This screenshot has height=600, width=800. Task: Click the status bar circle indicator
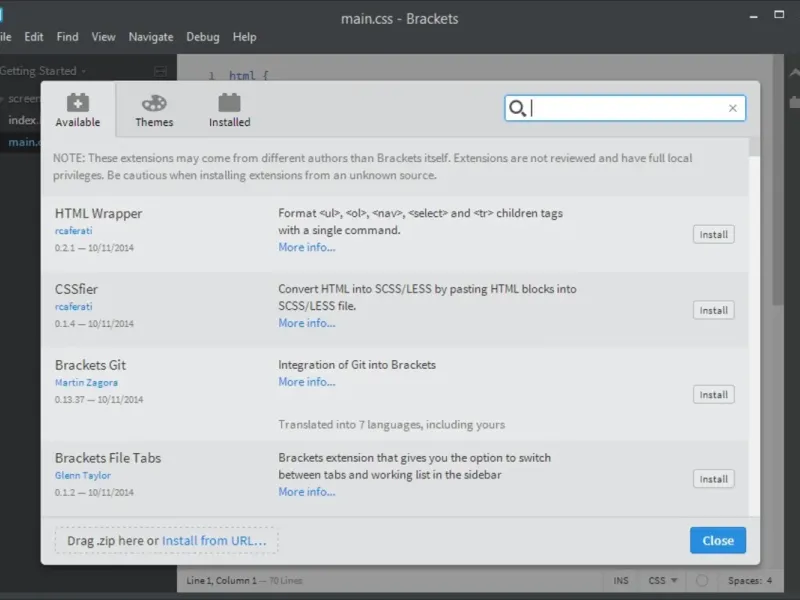702,580
